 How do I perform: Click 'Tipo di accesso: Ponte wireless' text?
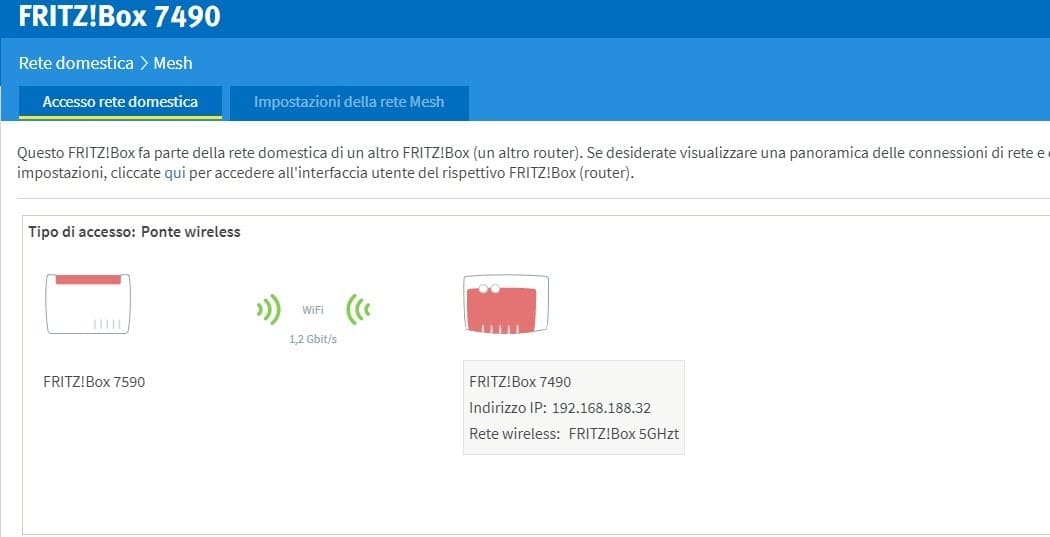click(134, 232)
